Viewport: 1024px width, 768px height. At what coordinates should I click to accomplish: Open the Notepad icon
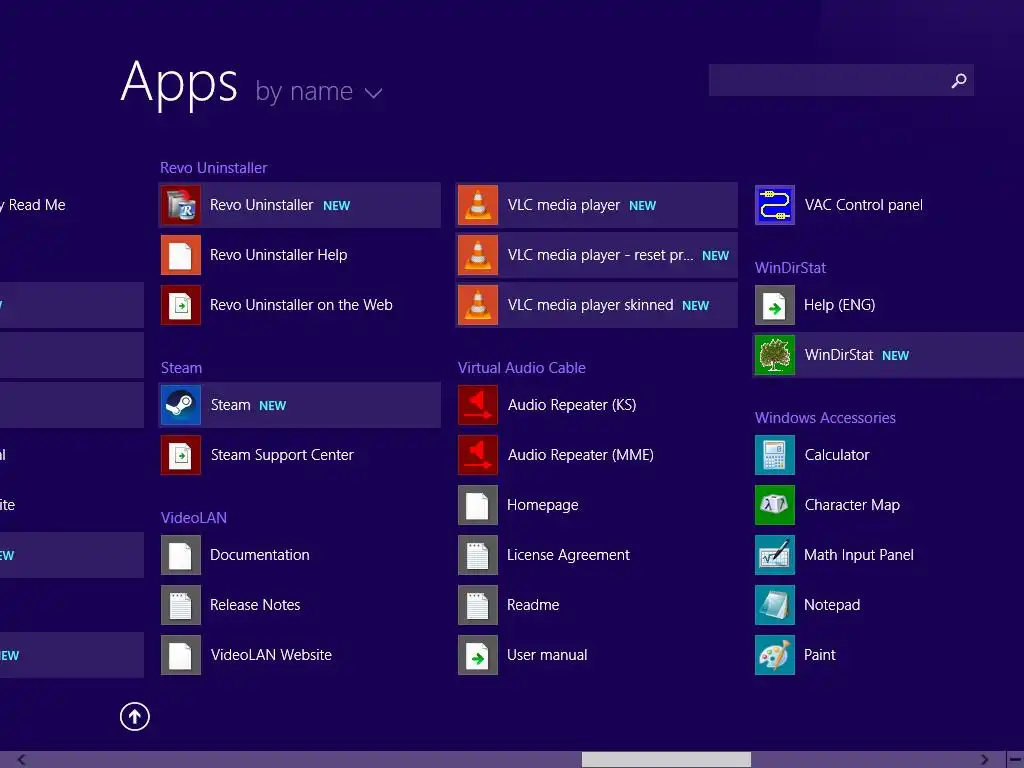775,605
